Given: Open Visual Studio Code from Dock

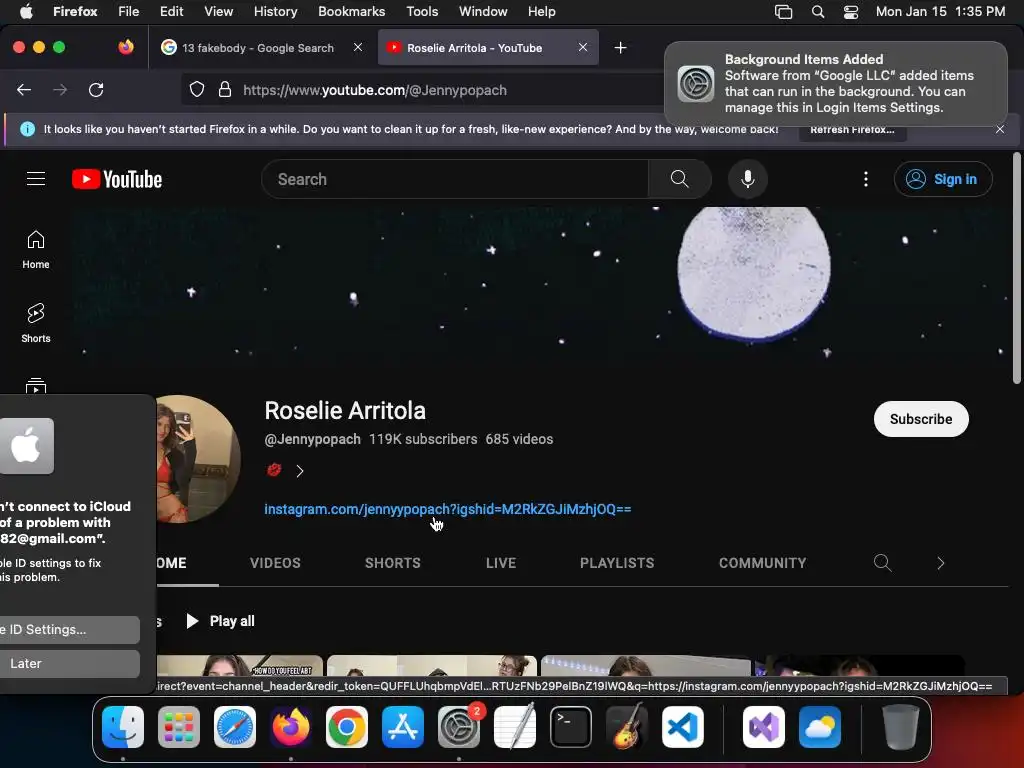Looking at the screenshot, I should [x=683, y=727].
